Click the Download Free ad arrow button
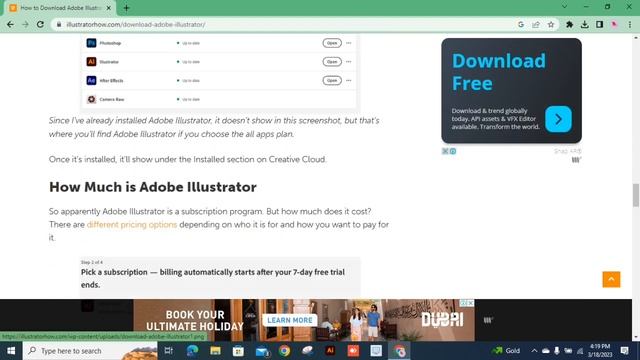Image resolution: width=640 pixels, height=360 pixels. pyautogui.click(x=558, y=119)
